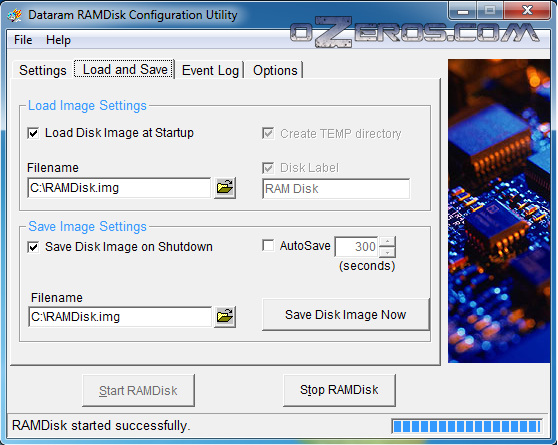Toggle Save Disk Image on Shutdown checkbox
Image resolution: width=558 pixels, height=445 pixels.
click(33, 247)
